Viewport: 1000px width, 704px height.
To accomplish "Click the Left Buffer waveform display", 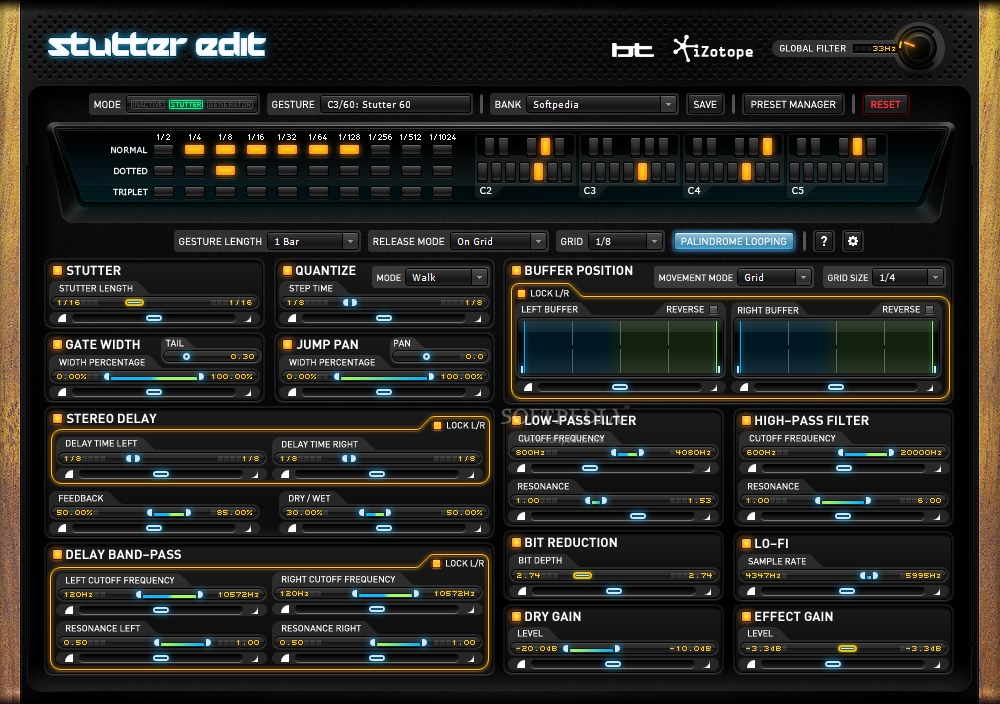I will [x=620, y=346].
